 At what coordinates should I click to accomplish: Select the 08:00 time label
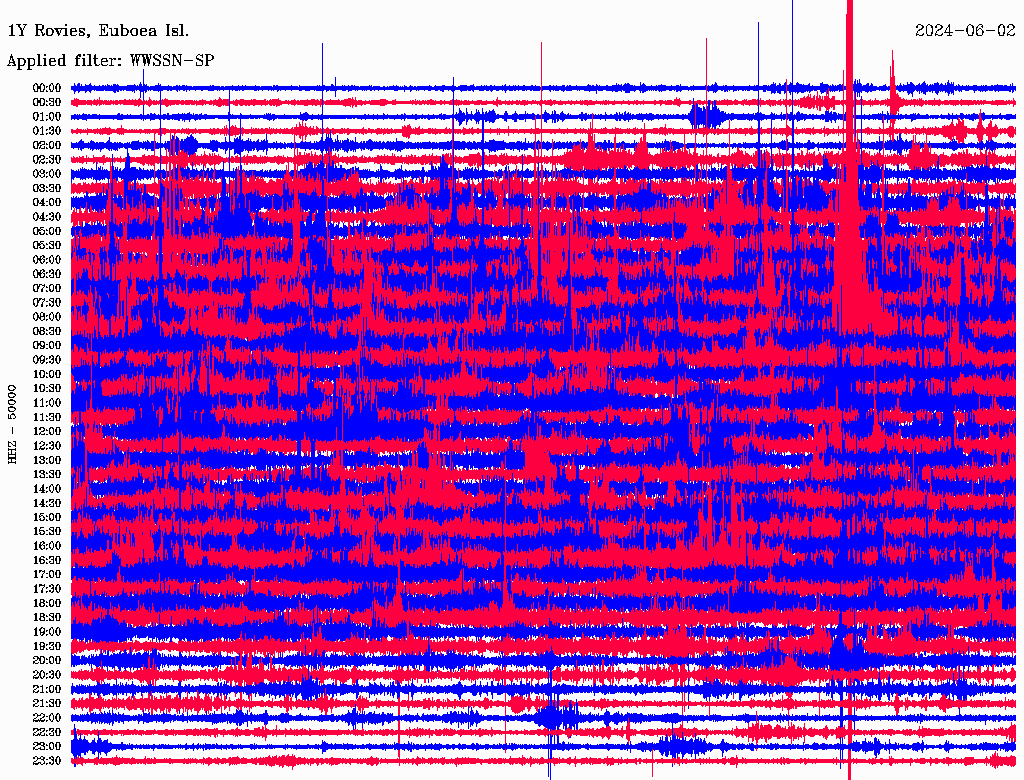click(x=47, y=317)
